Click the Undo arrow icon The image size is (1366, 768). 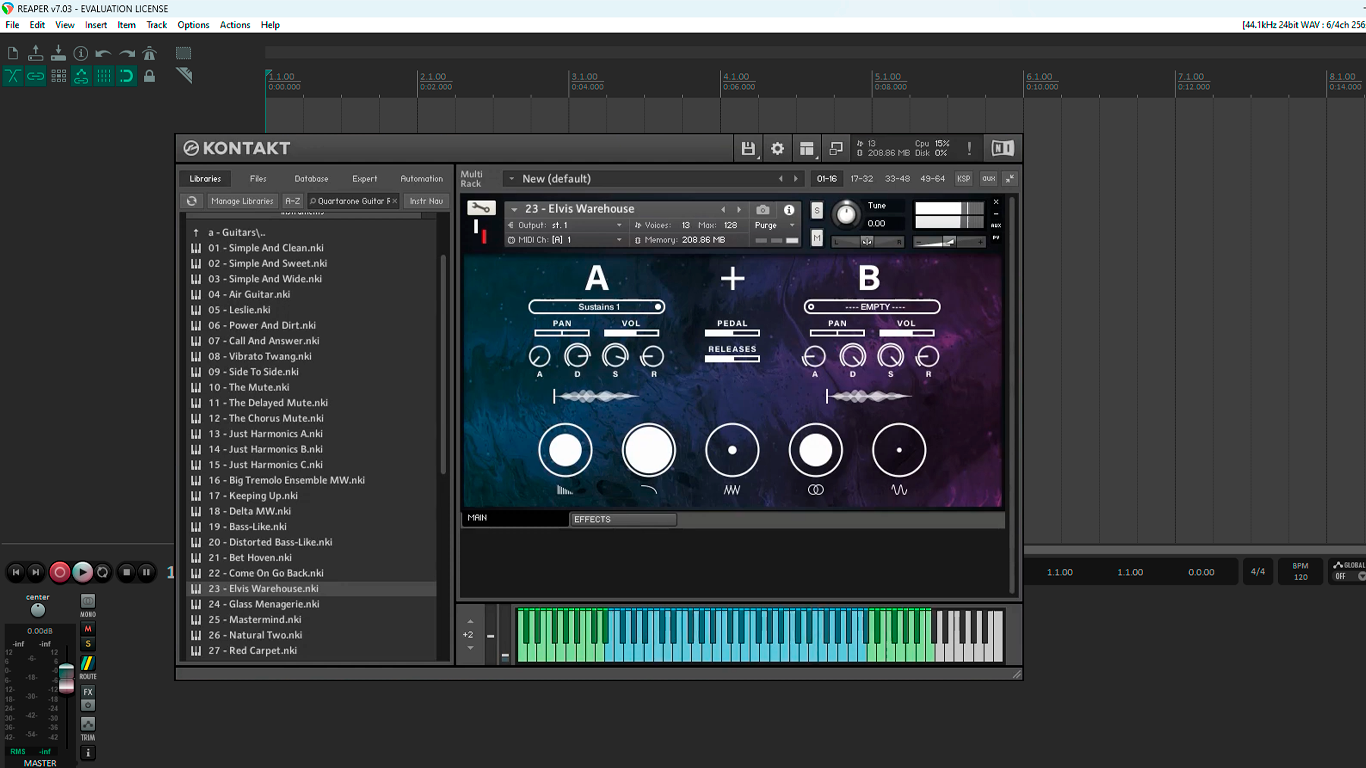point(104,53)
